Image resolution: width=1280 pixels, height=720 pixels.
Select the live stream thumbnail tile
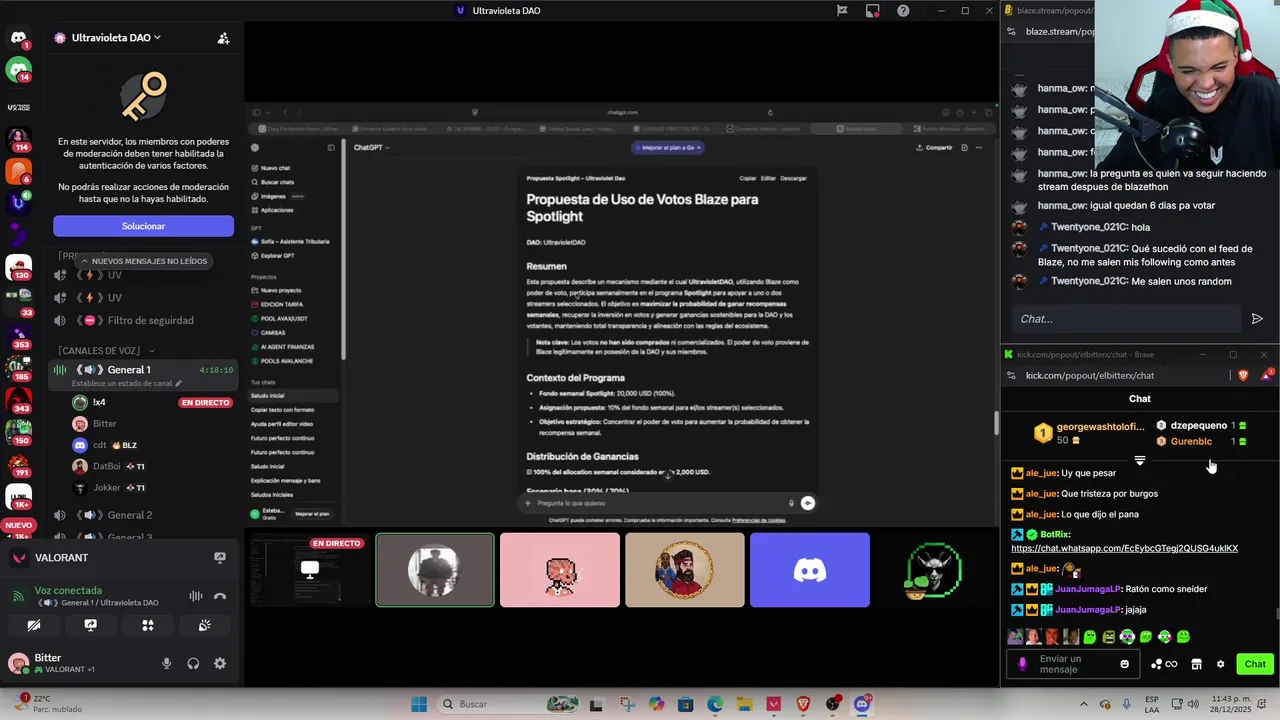click(x=309, y=570)
